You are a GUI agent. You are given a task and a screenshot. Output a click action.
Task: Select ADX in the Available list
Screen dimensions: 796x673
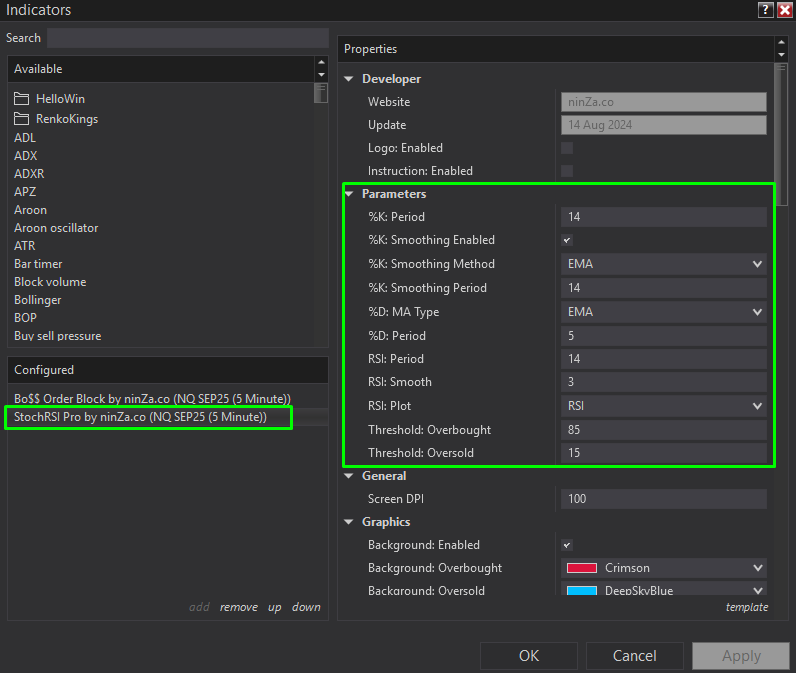[25, 156]
